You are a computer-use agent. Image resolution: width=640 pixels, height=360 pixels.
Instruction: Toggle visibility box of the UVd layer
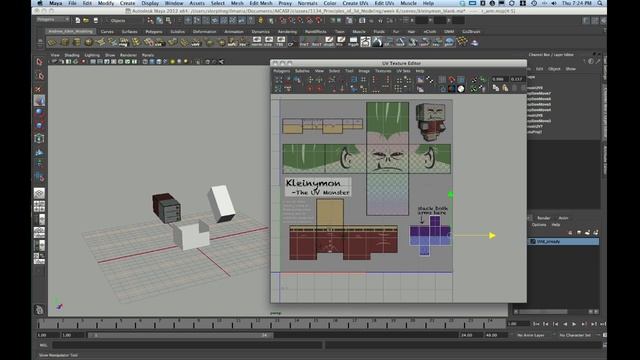pos(533,242)
